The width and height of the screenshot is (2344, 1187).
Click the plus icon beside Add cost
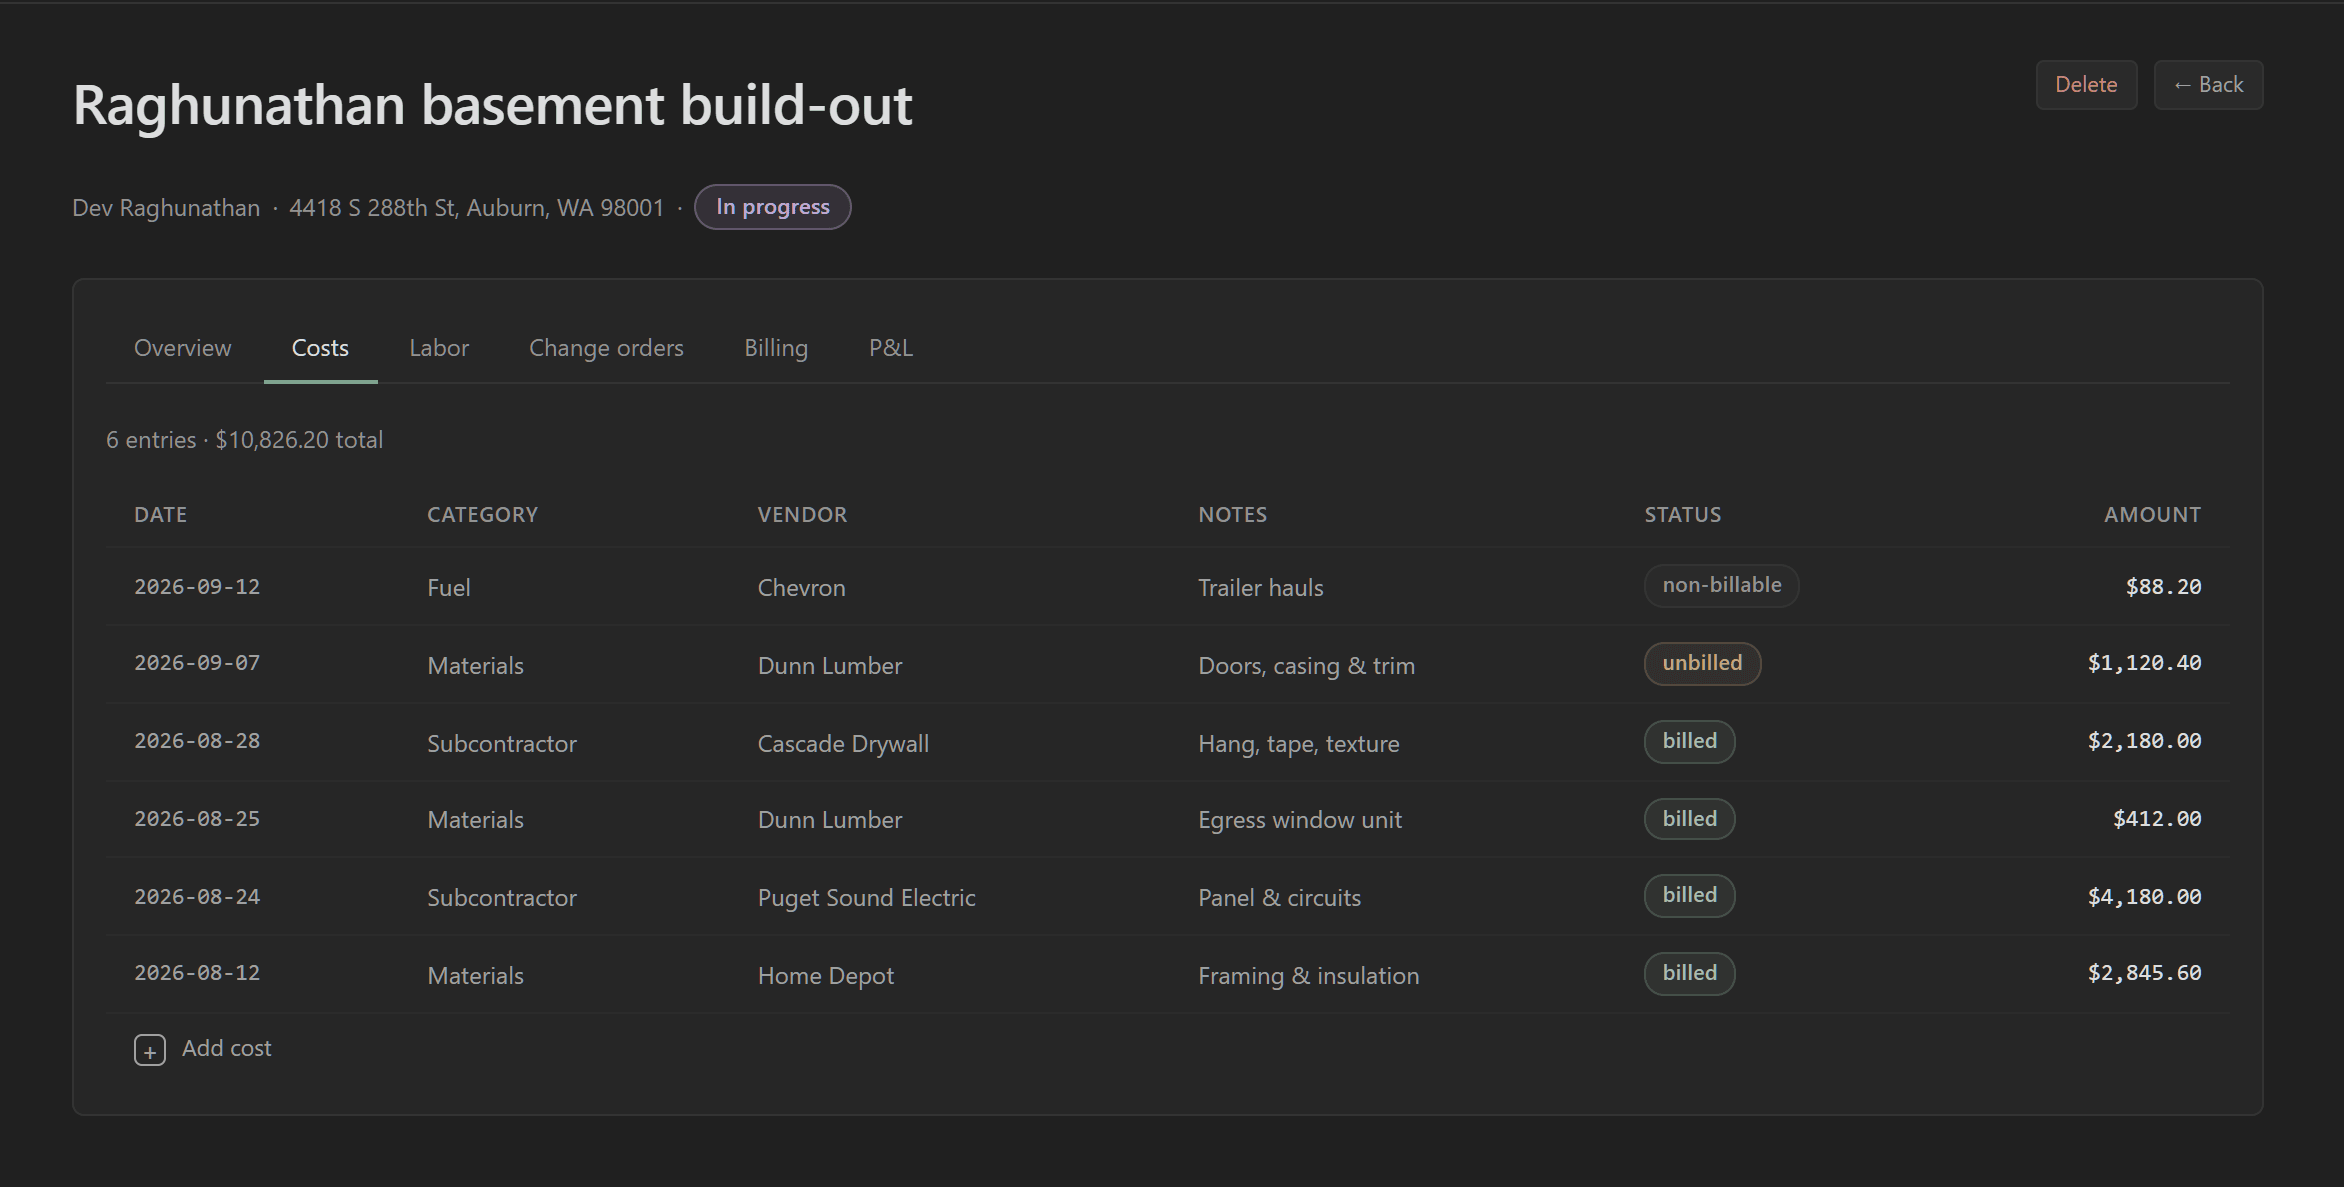150,1050
